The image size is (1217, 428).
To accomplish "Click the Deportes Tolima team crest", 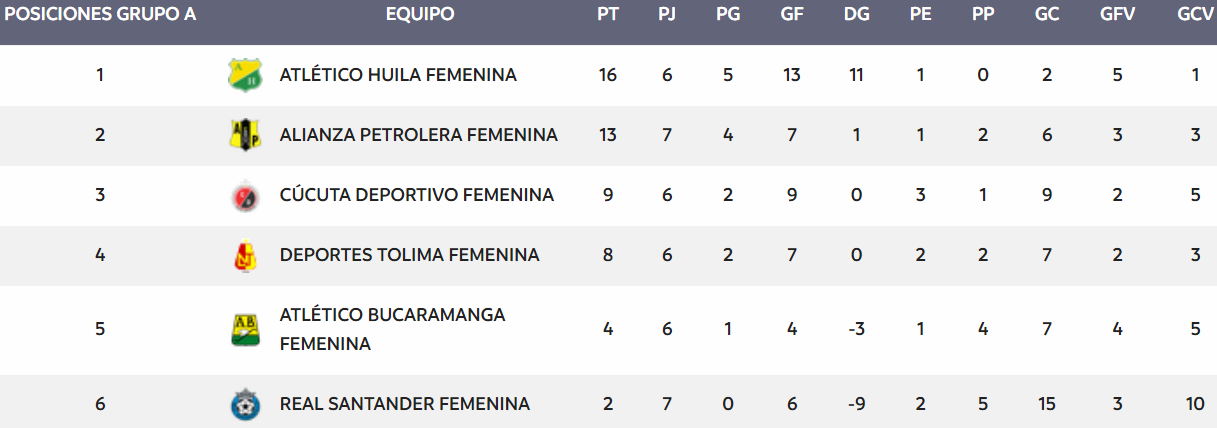I will pos(245,256).
